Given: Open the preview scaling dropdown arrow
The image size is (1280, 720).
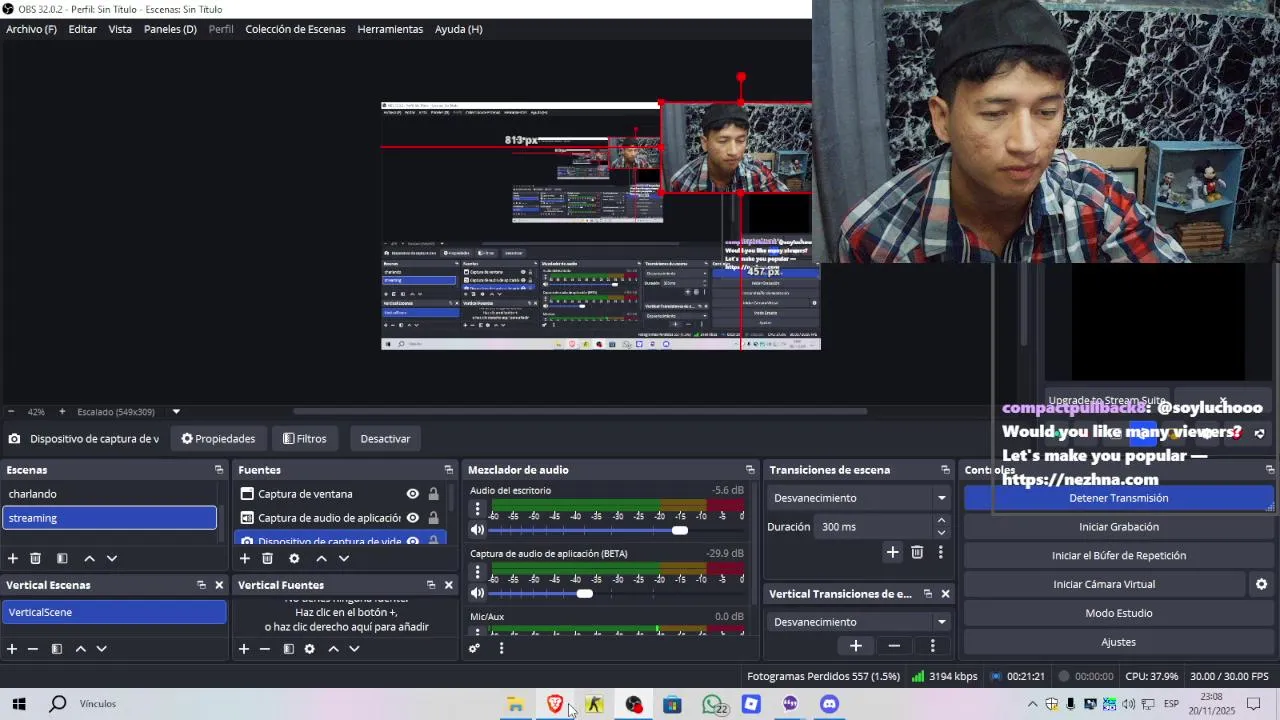Looking at the screenshot, I should click(176, 412).
